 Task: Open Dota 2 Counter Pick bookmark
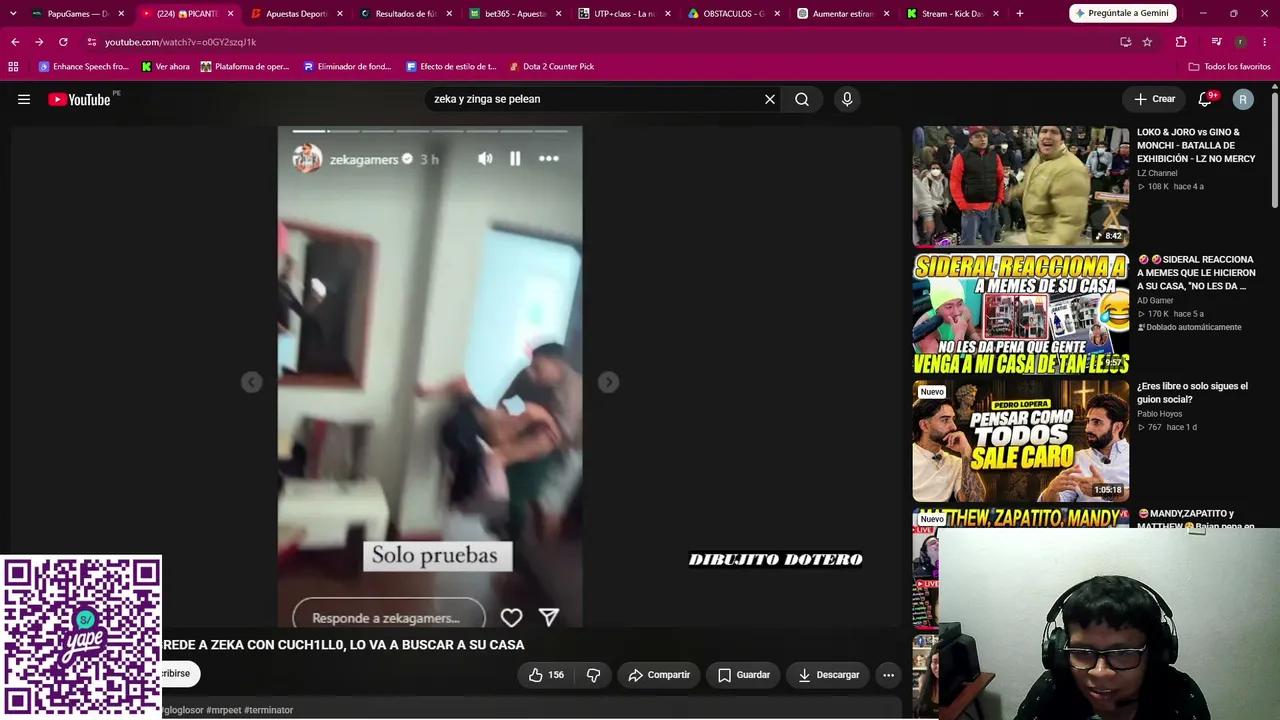pos(551,67)
